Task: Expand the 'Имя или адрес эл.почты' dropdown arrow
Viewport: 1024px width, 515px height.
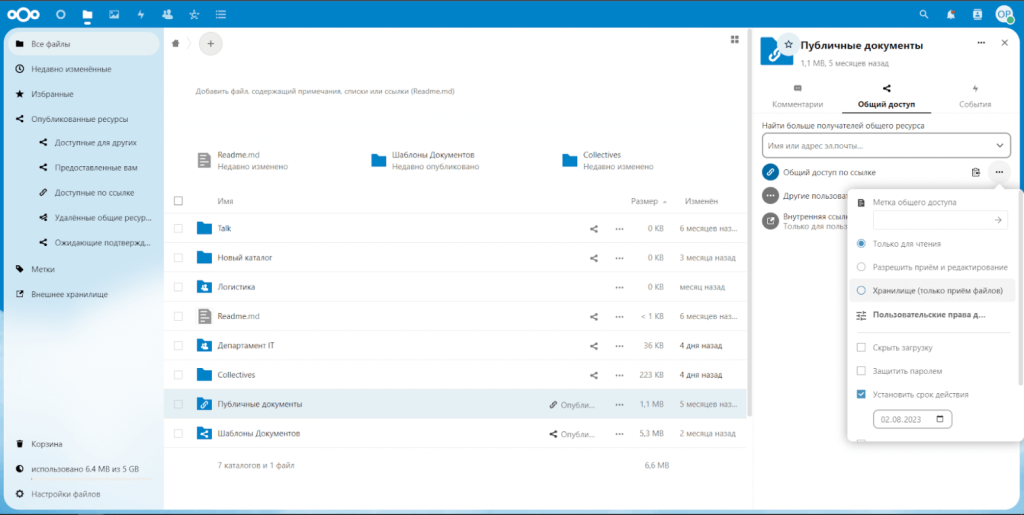Action: (x=999, y=146)
